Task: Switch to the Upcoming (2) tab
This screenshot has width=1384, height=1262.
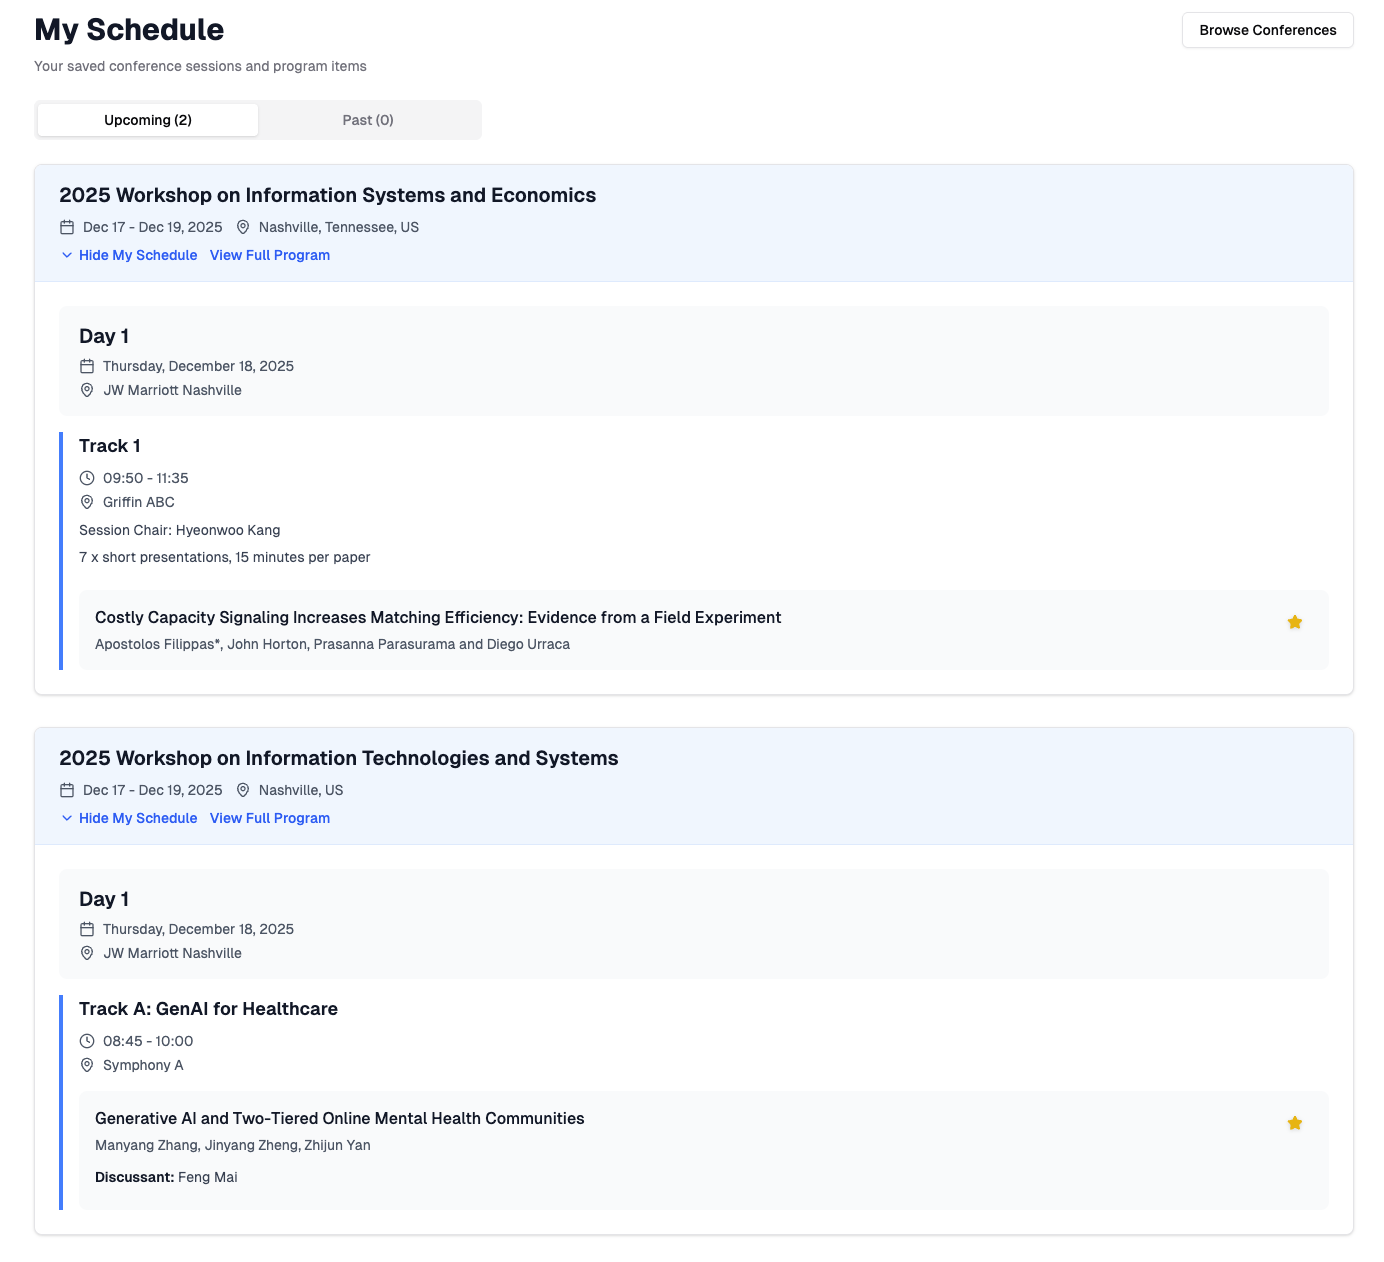Action: point(148,120)
